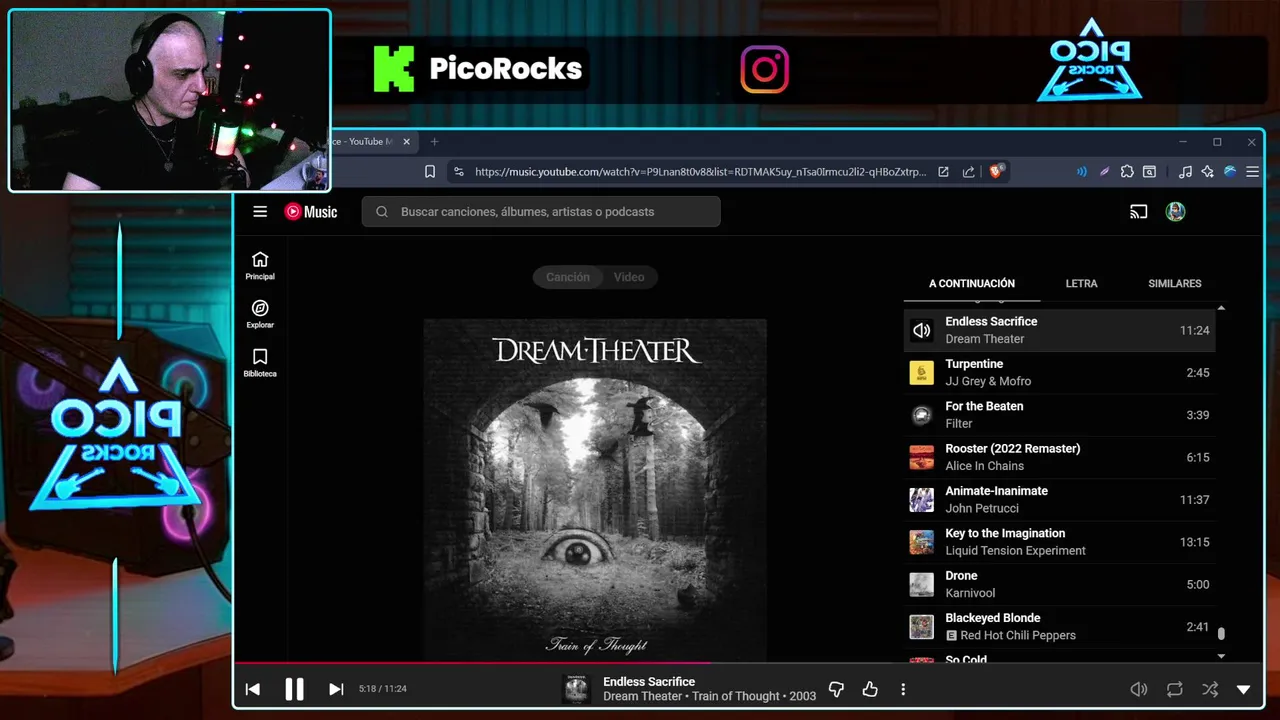
Task: Click the YouTube Music logo
Action: [311, 211]
